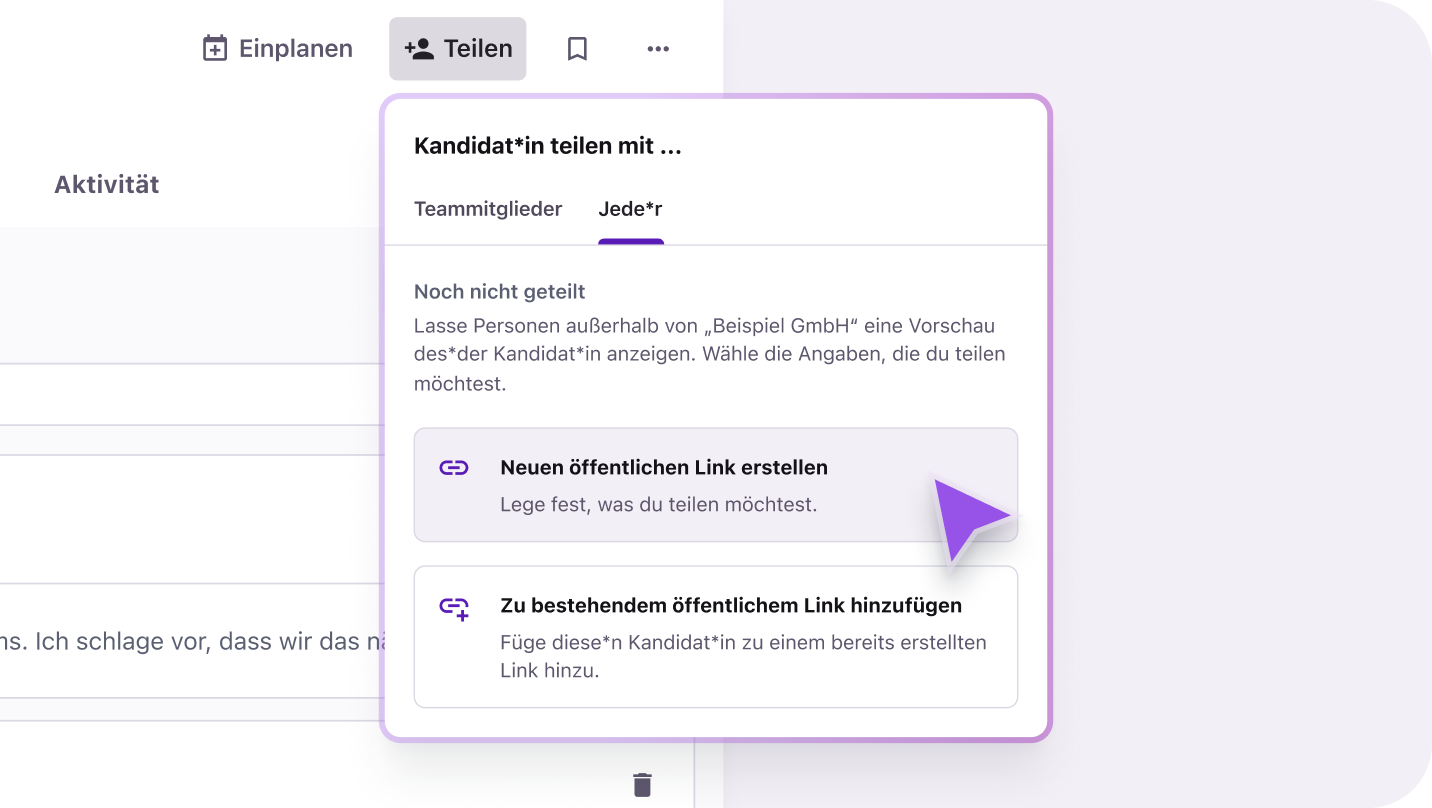Select the Jede*r tab

tap(630, 209)
